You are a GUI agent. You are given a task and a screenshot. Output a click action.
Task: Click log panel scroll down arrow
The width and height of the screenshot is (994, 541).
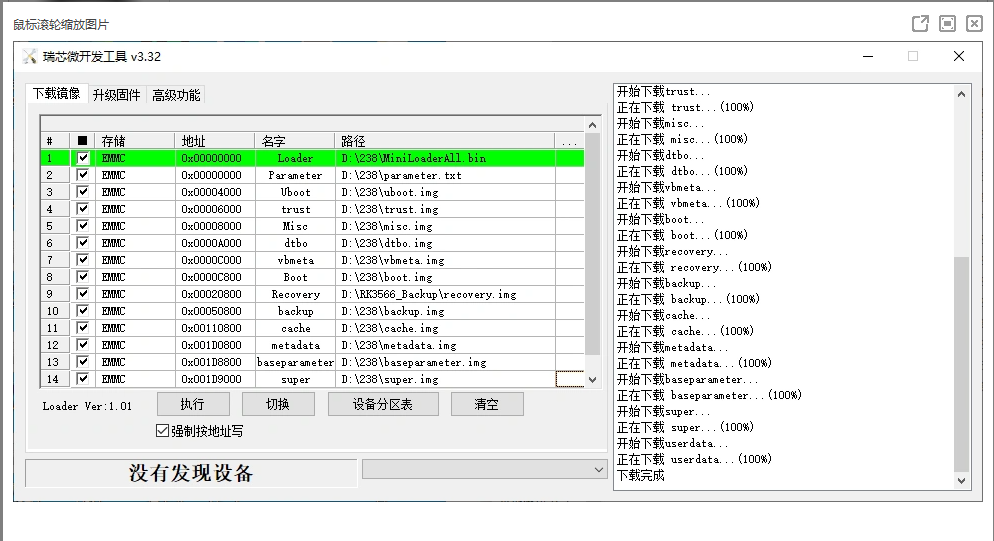pos(961,481)
